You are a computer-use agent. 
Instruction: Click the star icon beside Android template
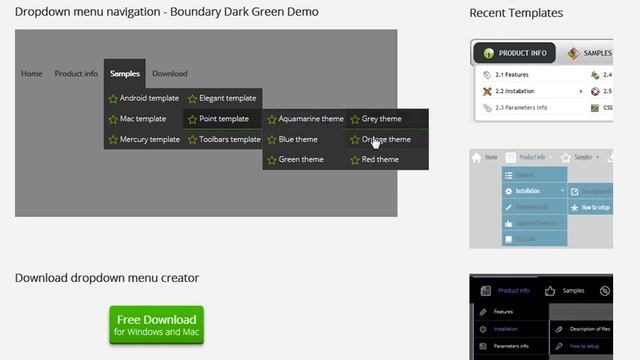point(113,98)
